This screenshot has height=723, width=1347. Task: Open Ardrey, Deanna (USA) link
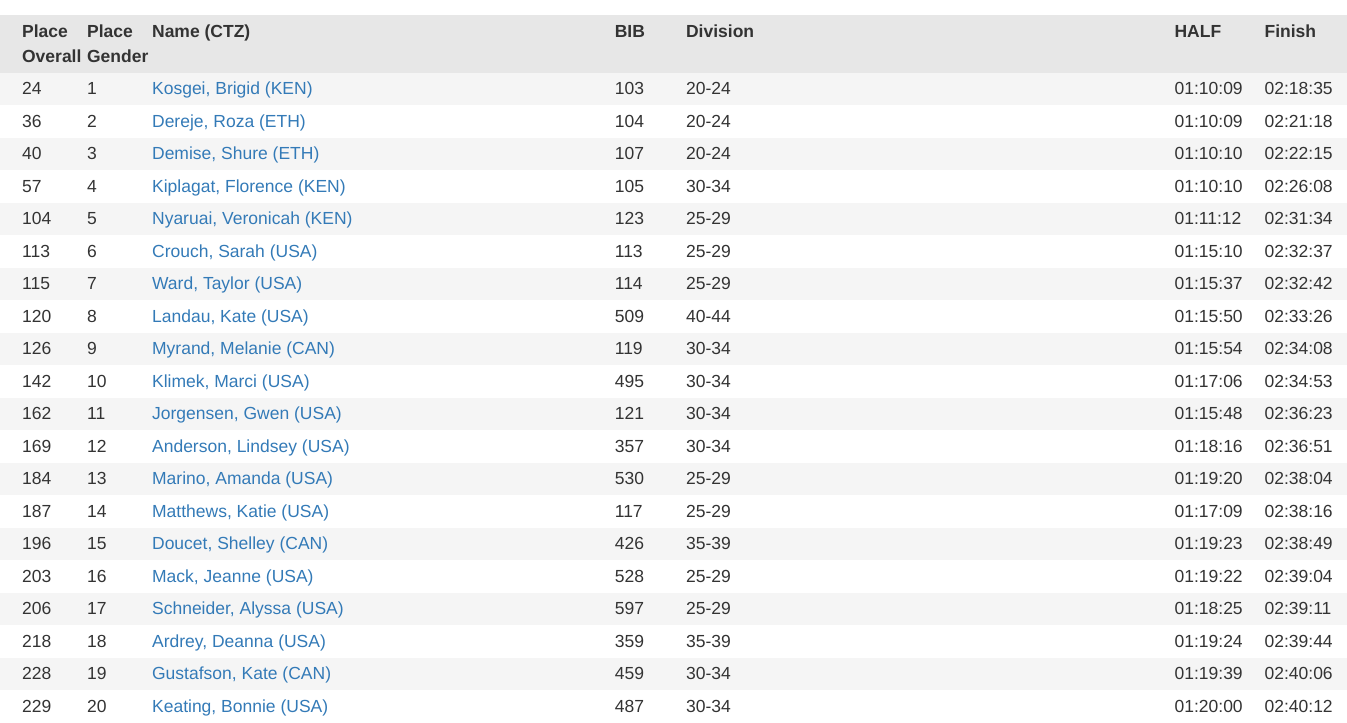pos(239,641)
